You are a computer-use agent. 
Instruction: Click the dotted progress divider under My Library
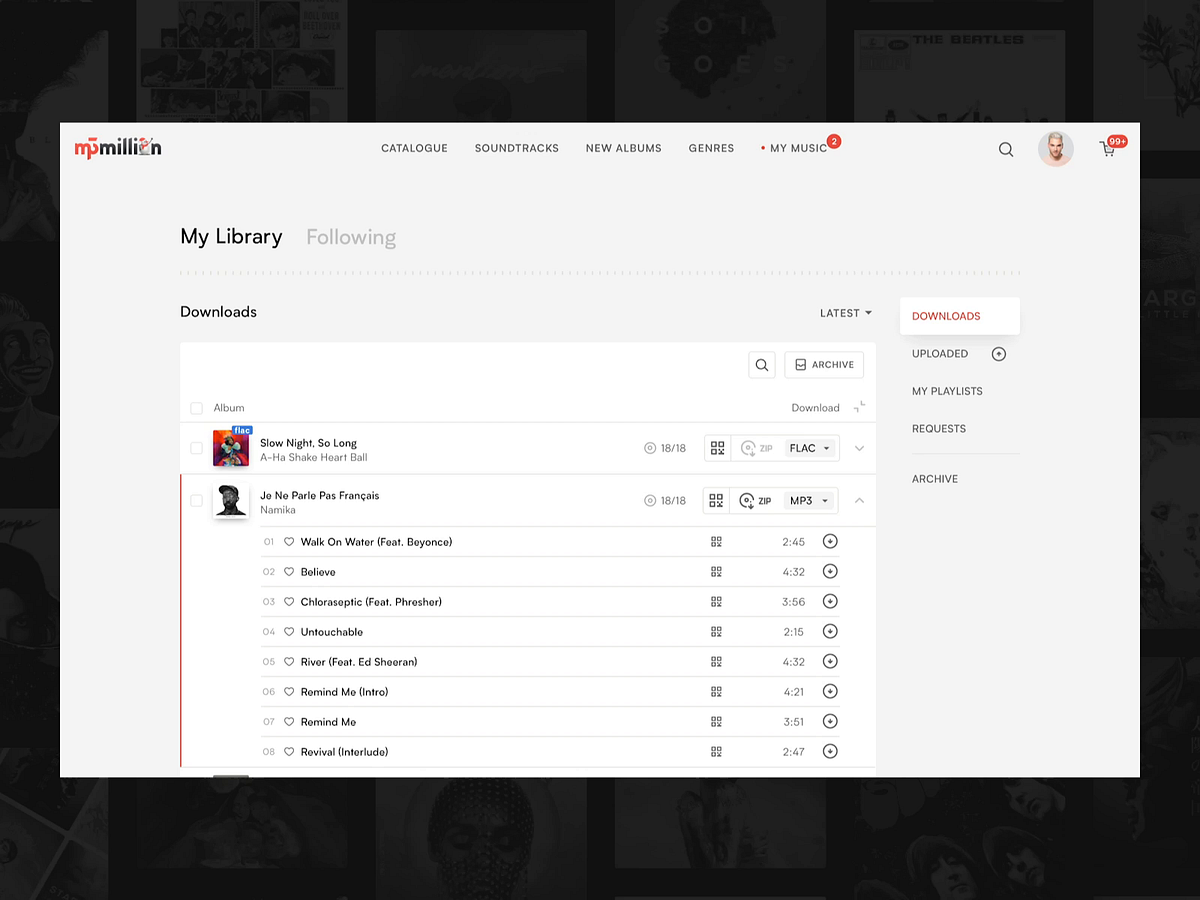click(600, 272)
